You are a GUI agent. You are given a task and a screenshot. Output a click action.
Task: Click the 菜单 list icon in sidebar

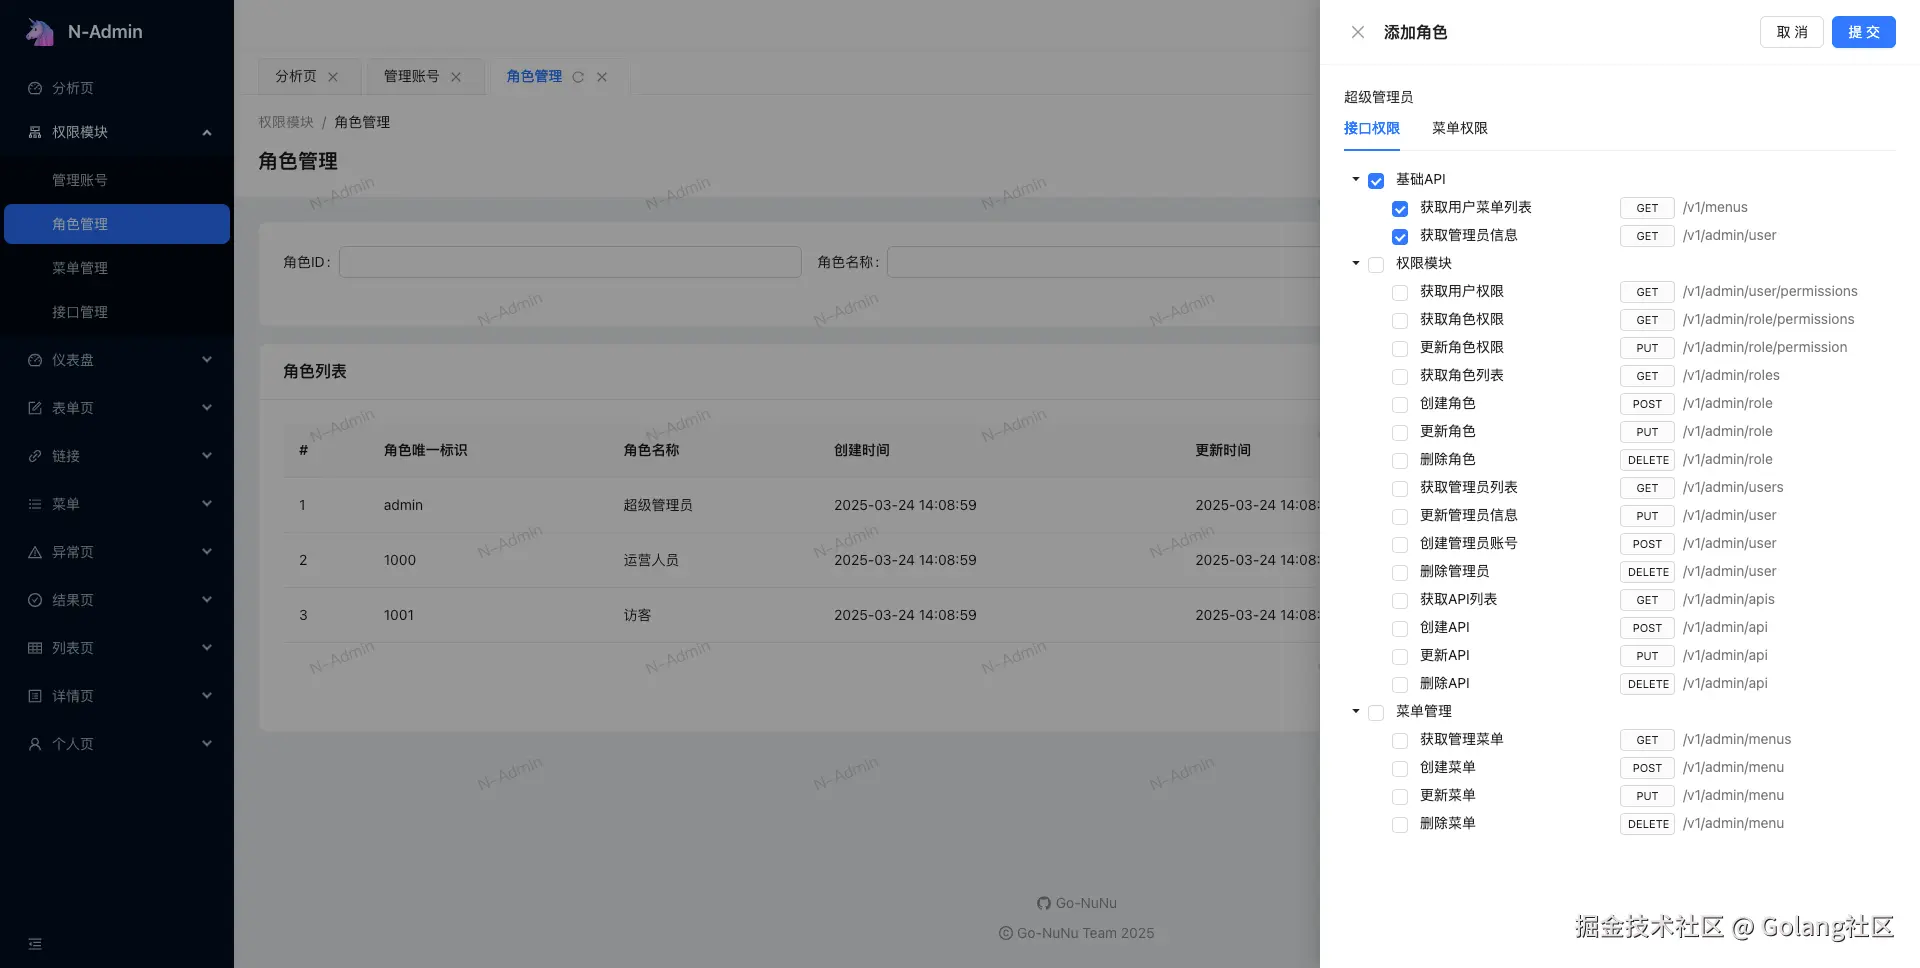(x=35, y=504)
